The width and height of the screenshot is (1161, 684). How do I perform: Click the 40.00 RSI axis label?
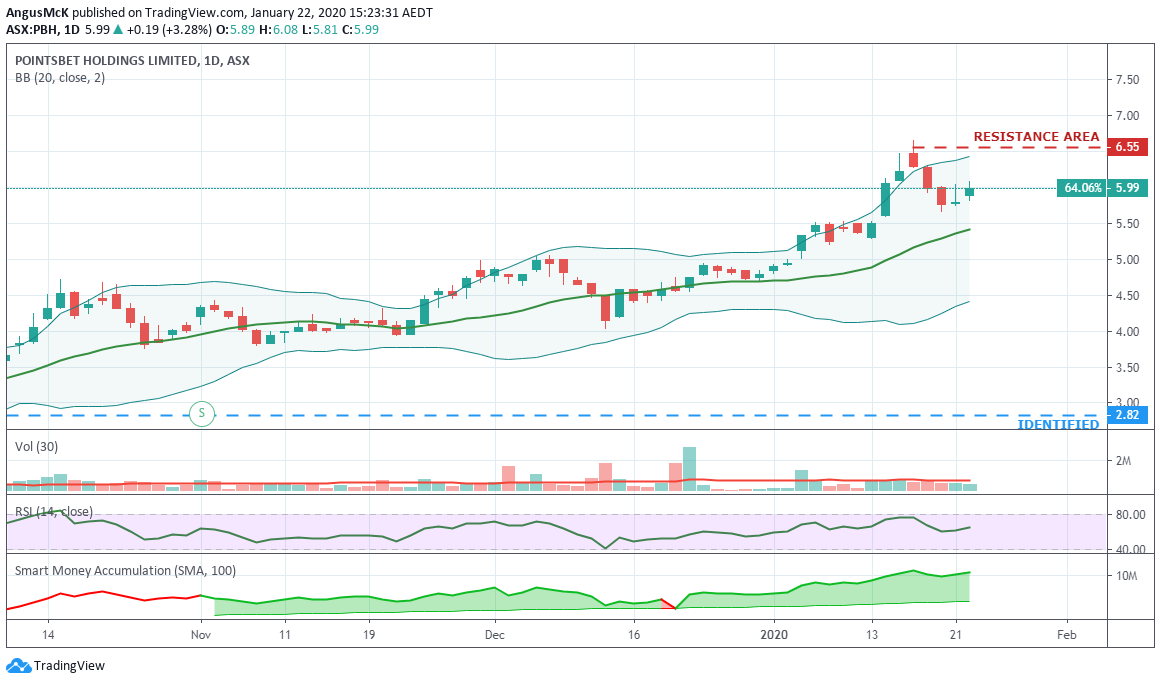1130,549
